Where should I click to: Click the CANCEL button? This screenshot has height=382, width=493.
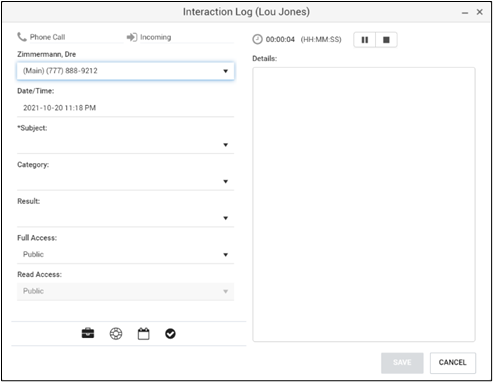click(453, 363)
